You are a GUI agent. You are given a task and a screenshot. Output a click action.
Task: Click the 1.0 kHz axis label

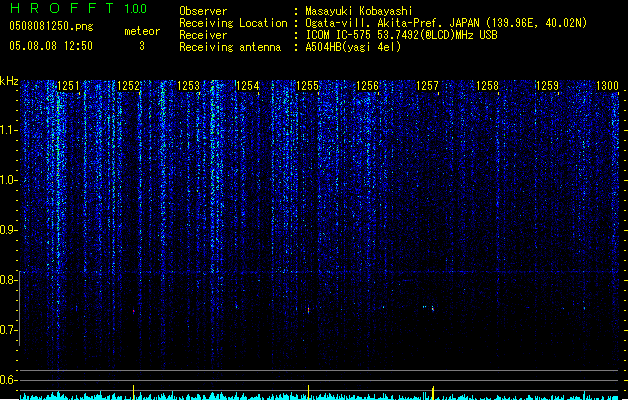pyautogui.click(x=8, y=180)
